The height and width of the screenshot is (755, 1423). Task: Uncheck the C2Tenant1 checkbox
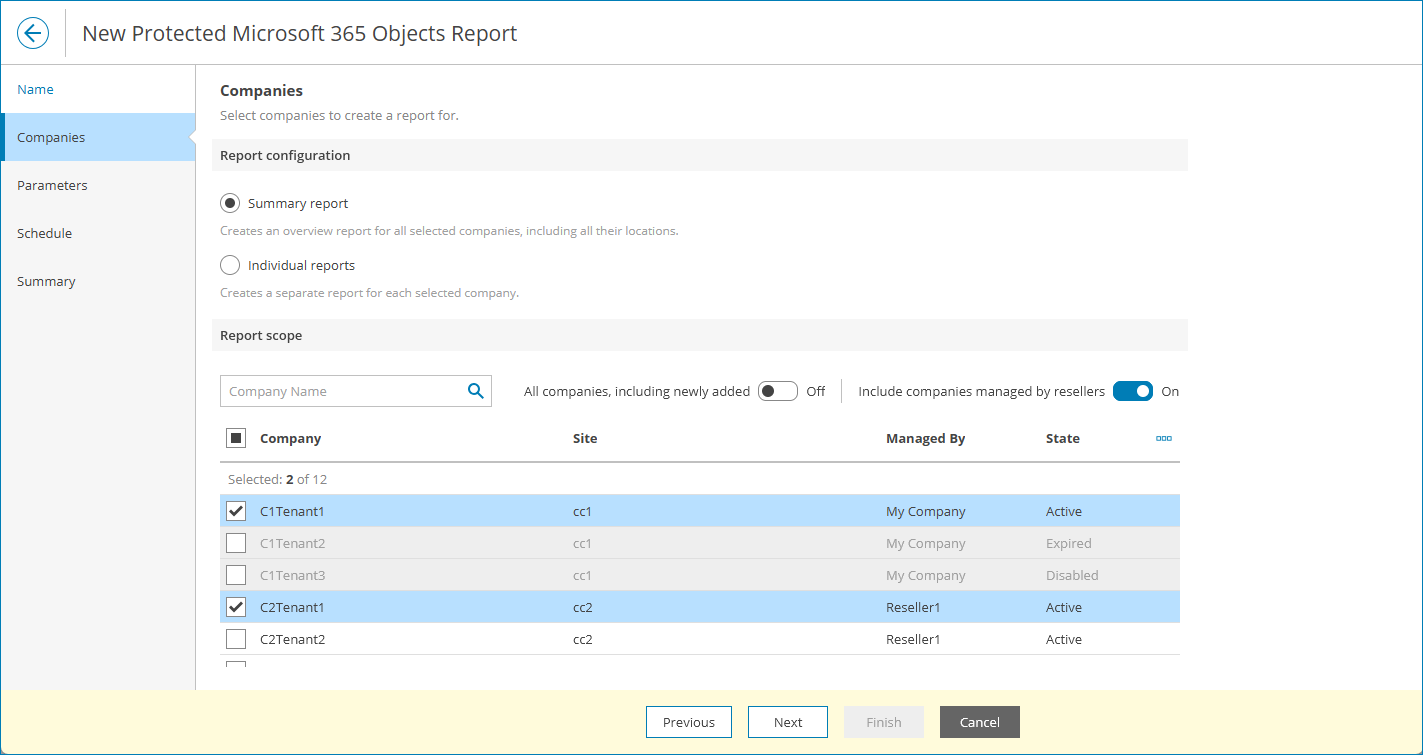[x=236, y=607]
